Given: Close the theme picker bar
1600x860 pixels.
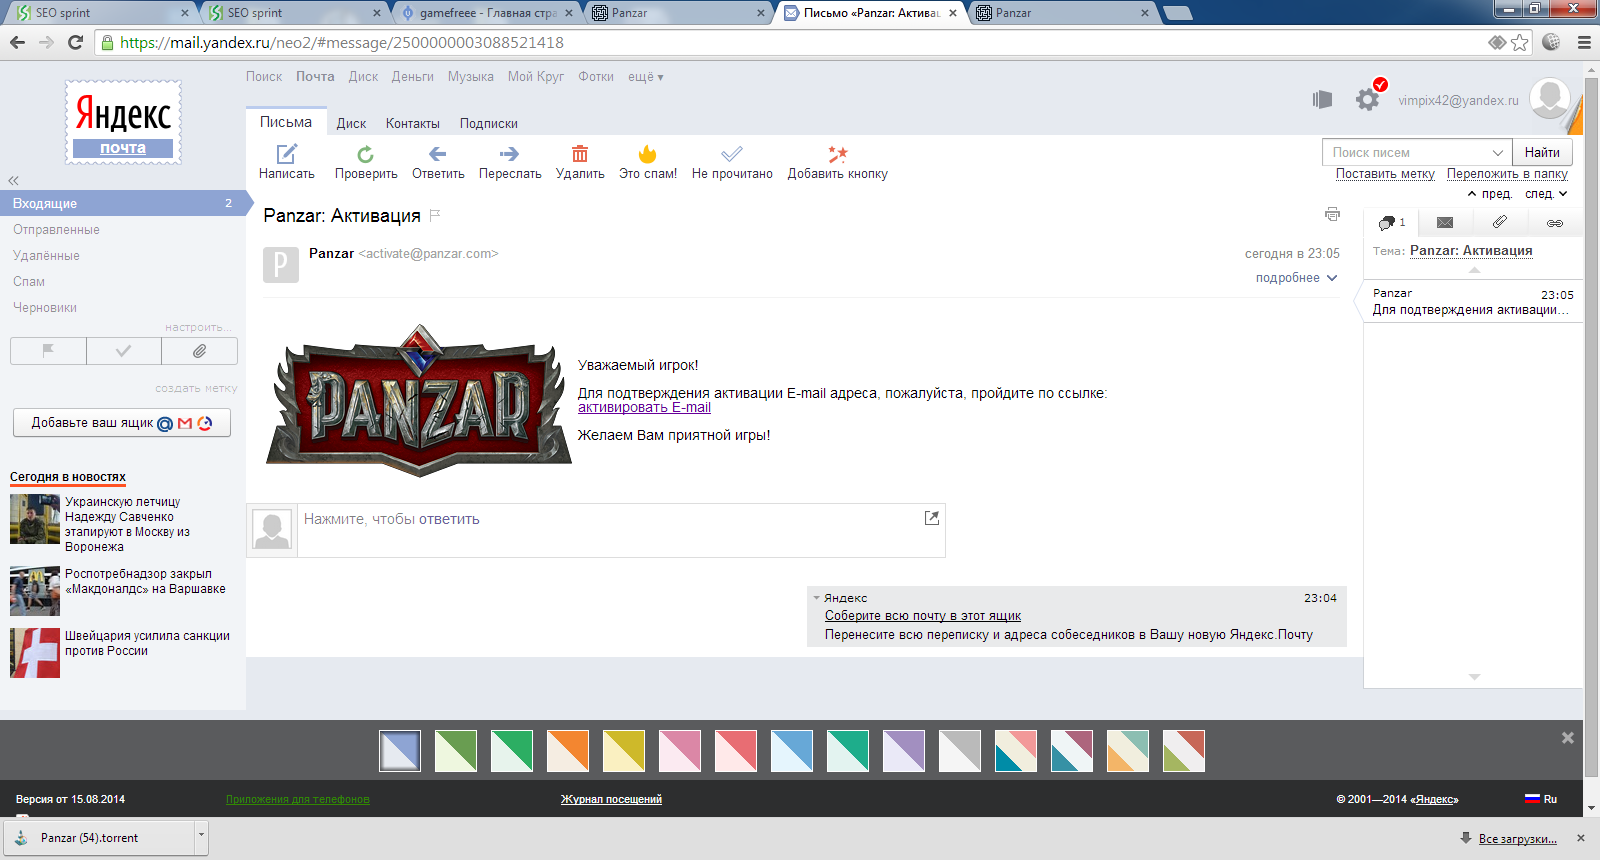Looking at the screenshot, I should (x=1568, y=738).
